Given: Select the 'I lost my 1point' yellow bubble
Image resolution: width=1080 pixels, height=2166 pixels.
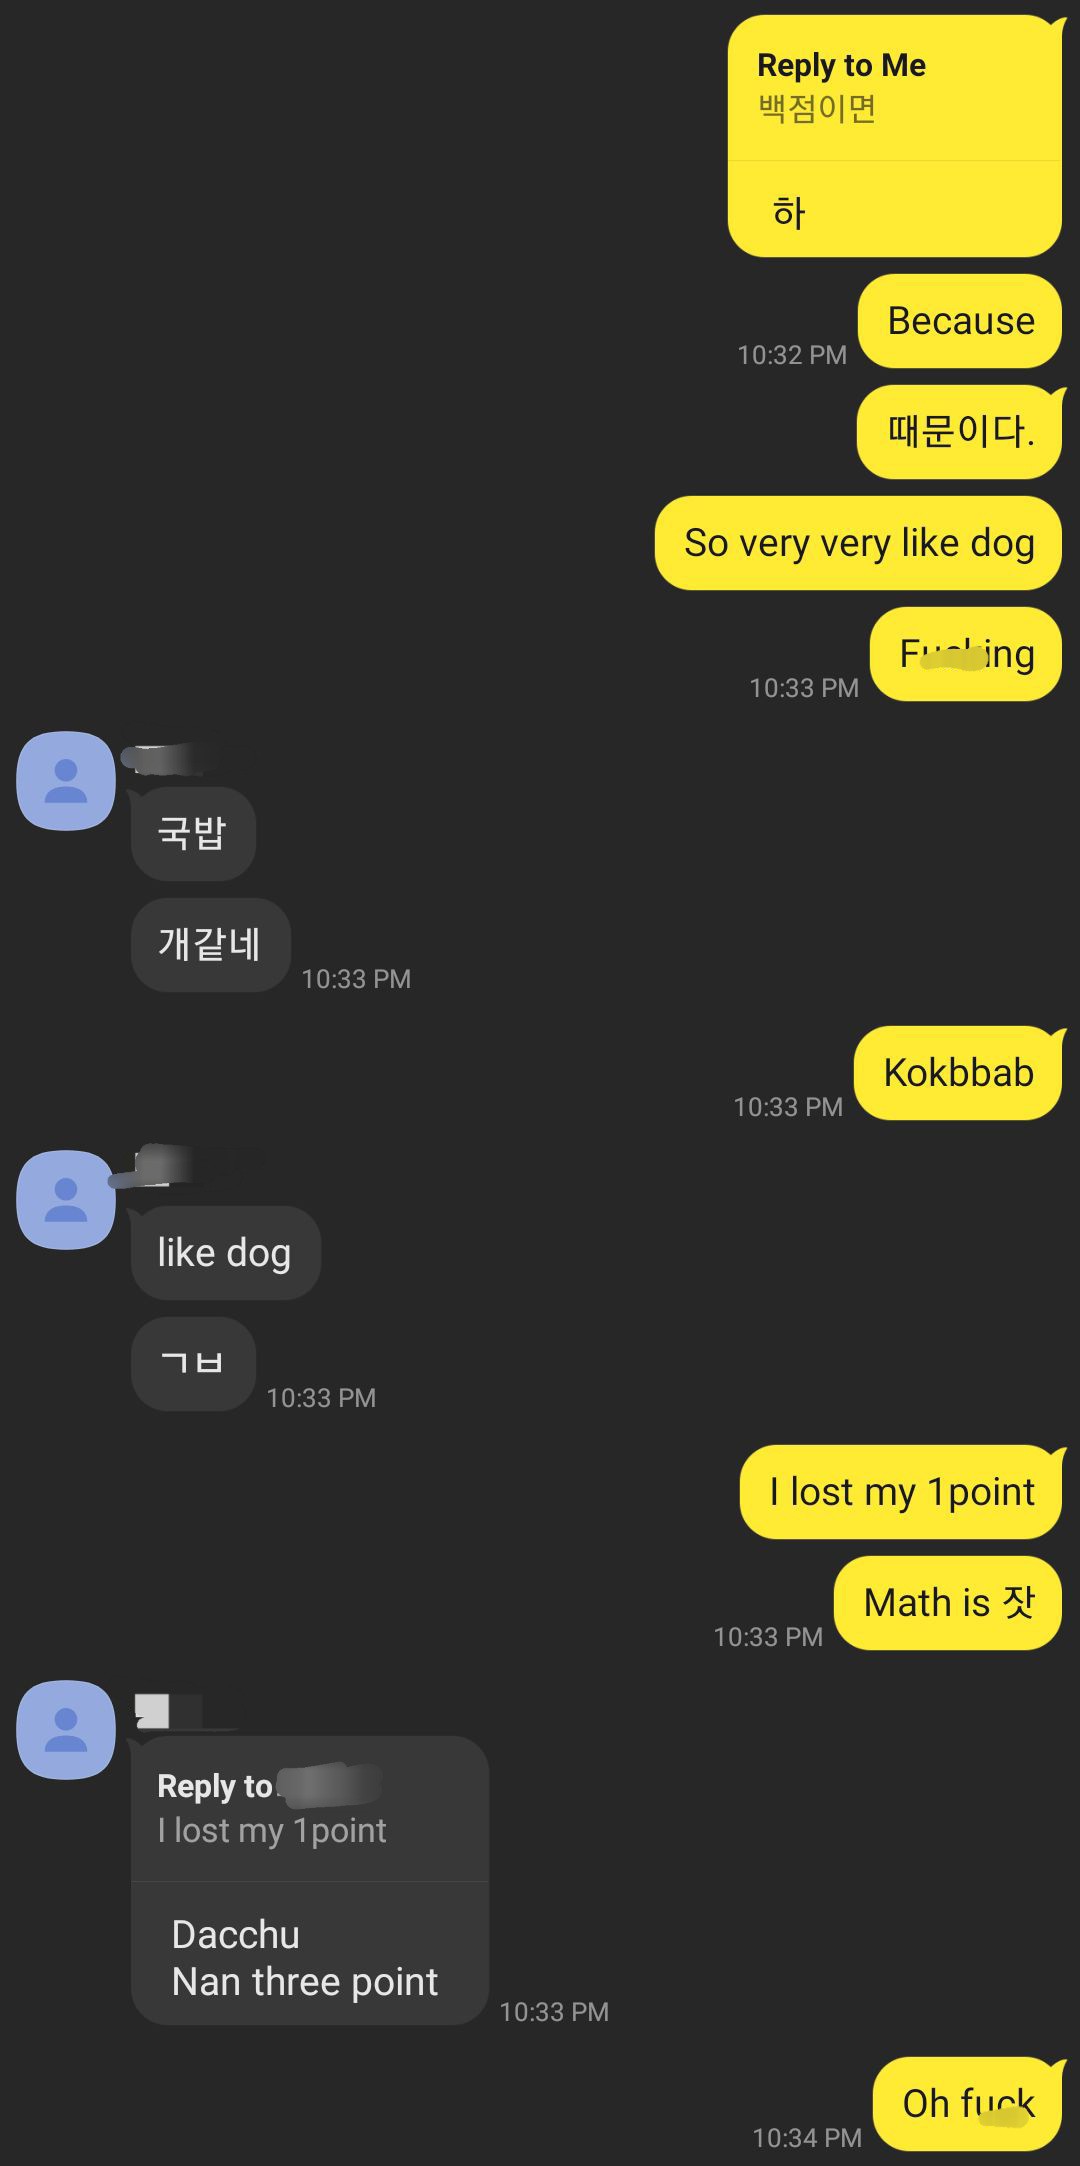Looking at the screenshot, I should 901,1491.
